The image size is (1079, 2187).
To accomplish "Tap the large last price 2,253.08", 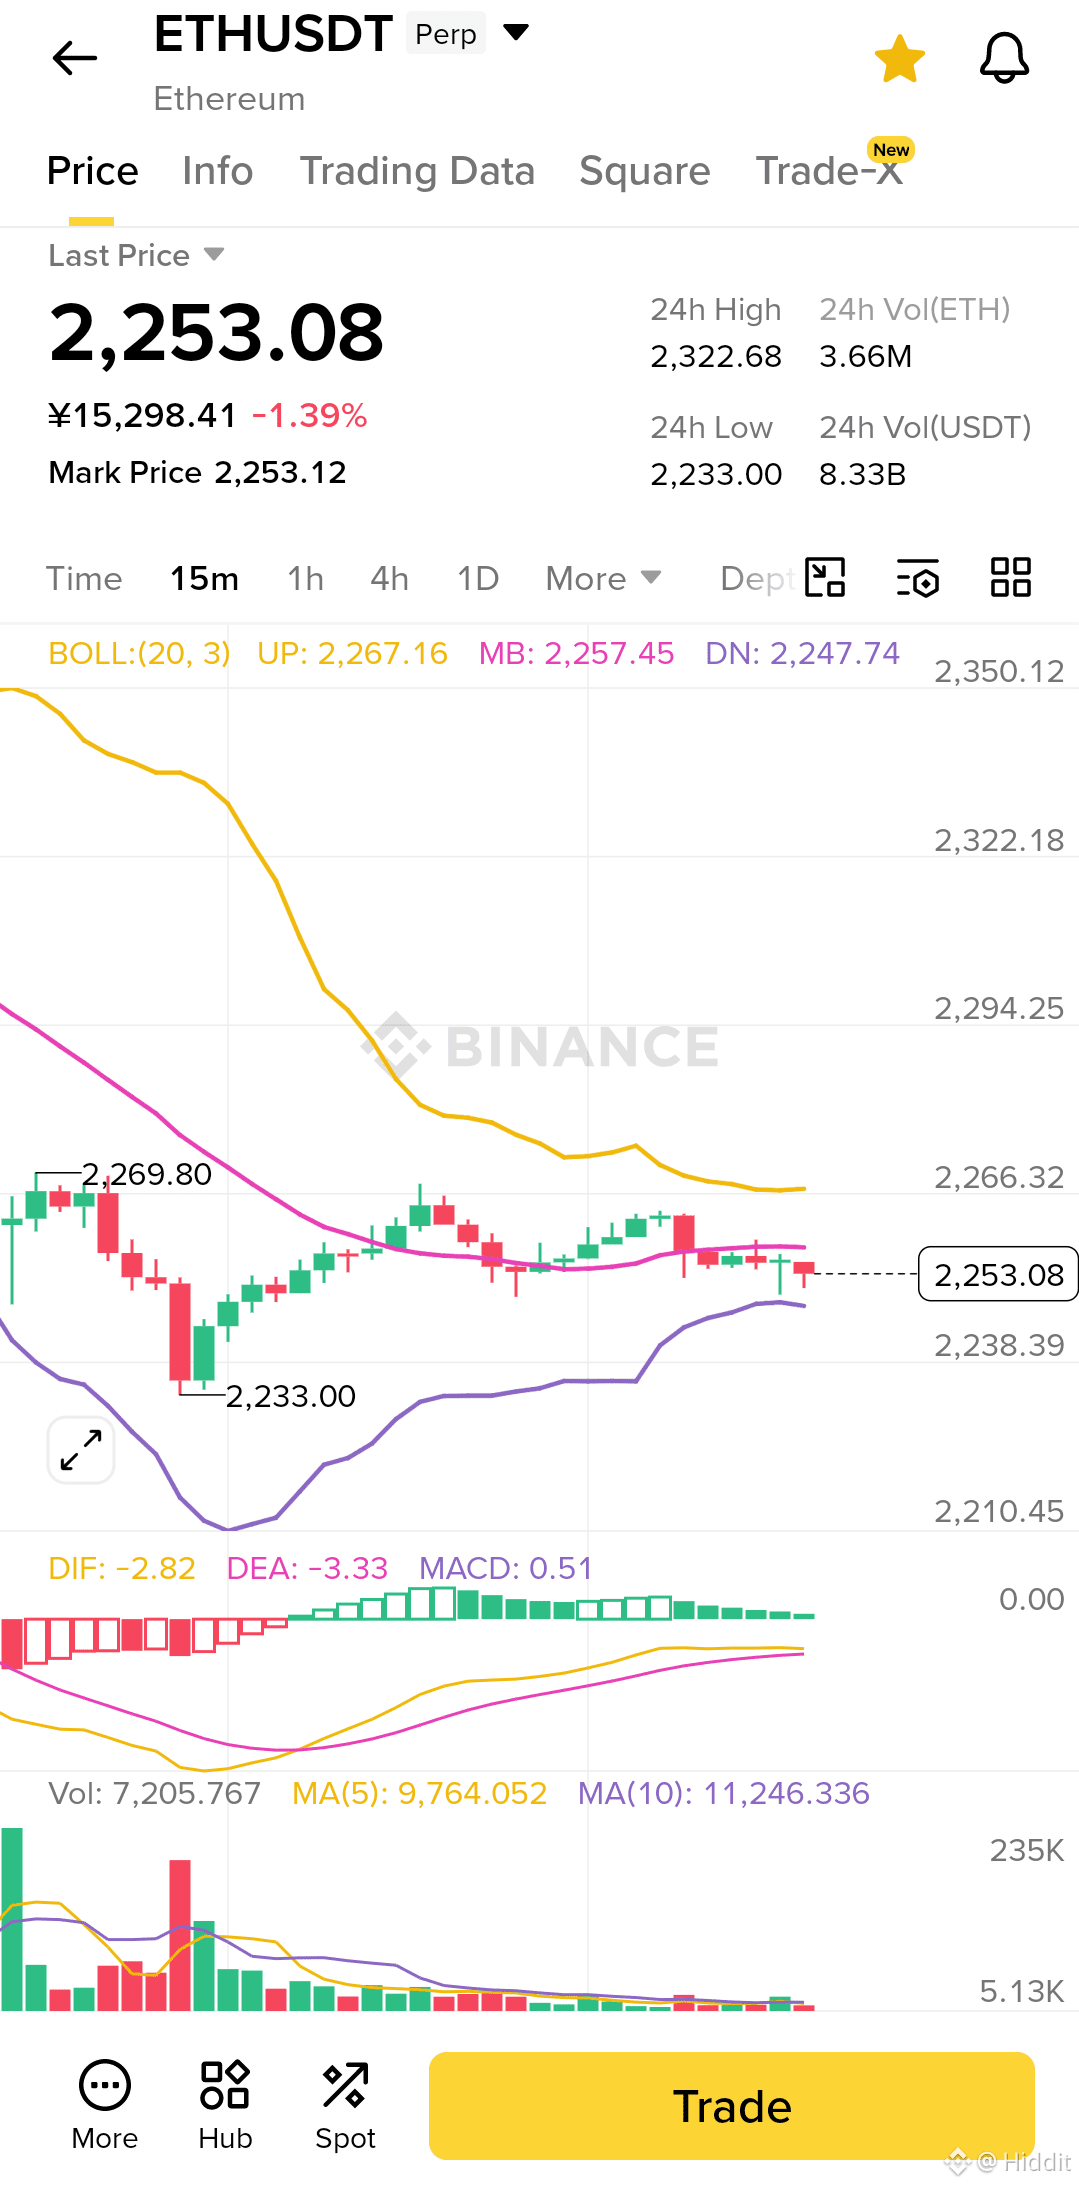I will [x=216, y=333].
